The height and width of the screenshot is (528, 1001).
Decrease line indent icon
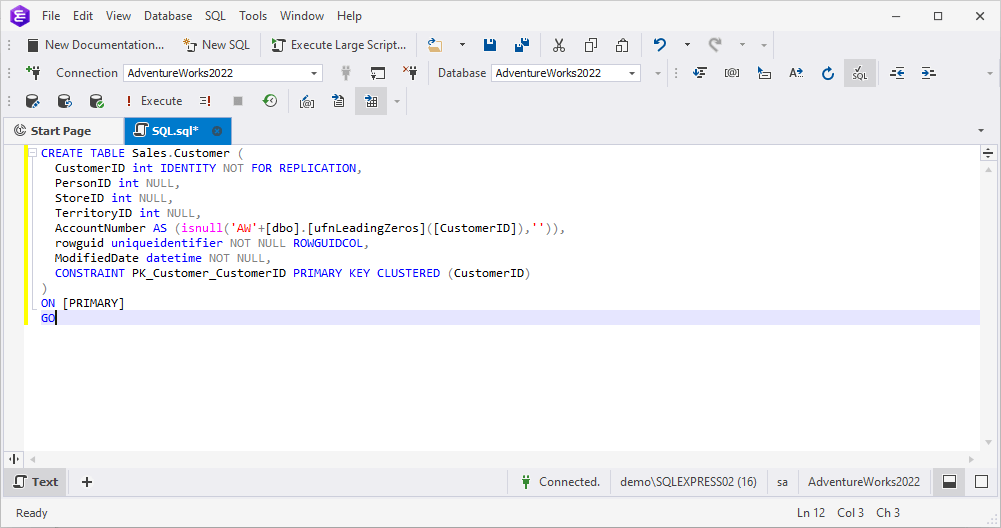pyautogui.click(x=897, y=73)
